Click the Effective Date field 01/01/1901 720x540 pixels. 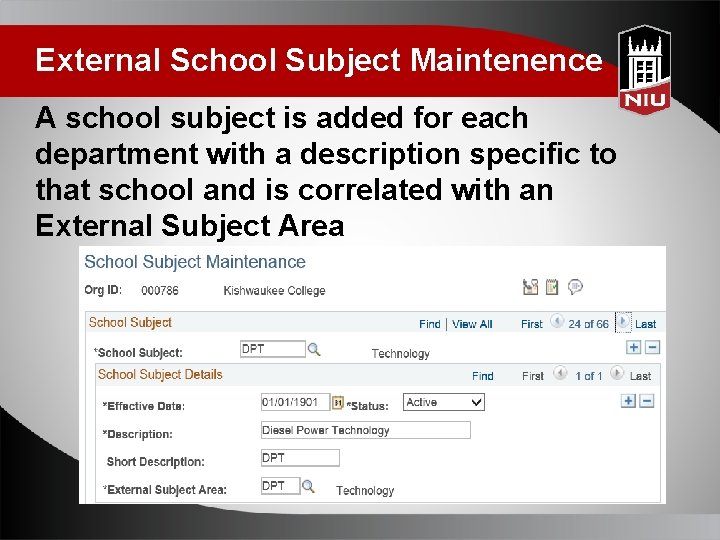(295, 402)
